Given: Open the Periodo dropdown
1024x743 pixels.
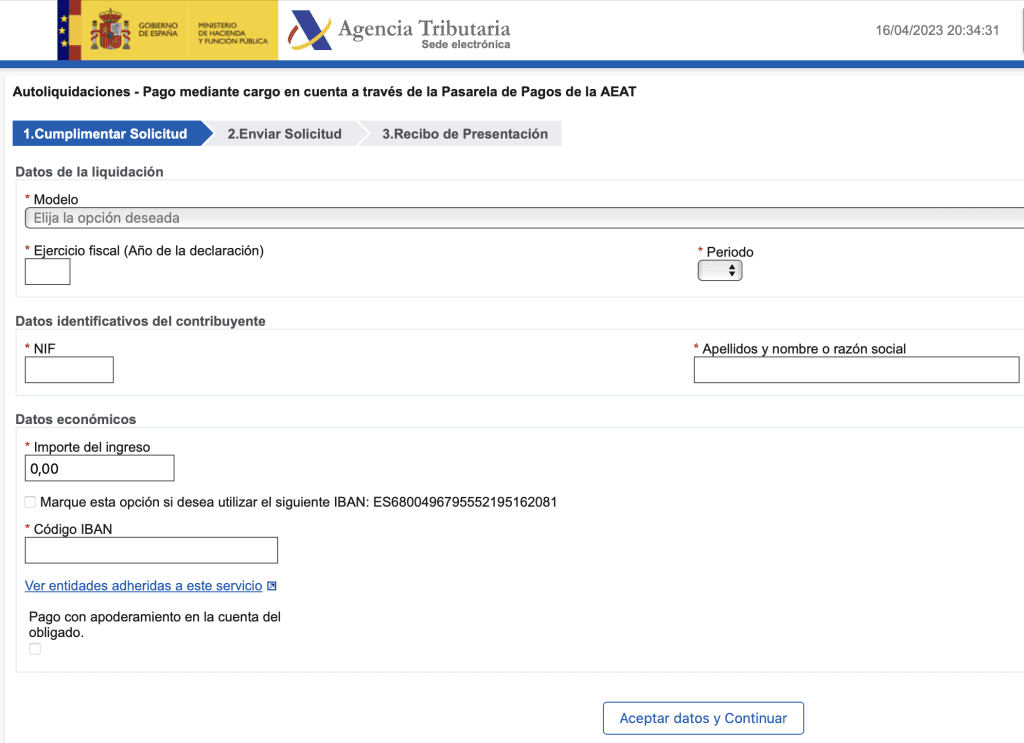Looking at the screenshot, I should 720,270.
